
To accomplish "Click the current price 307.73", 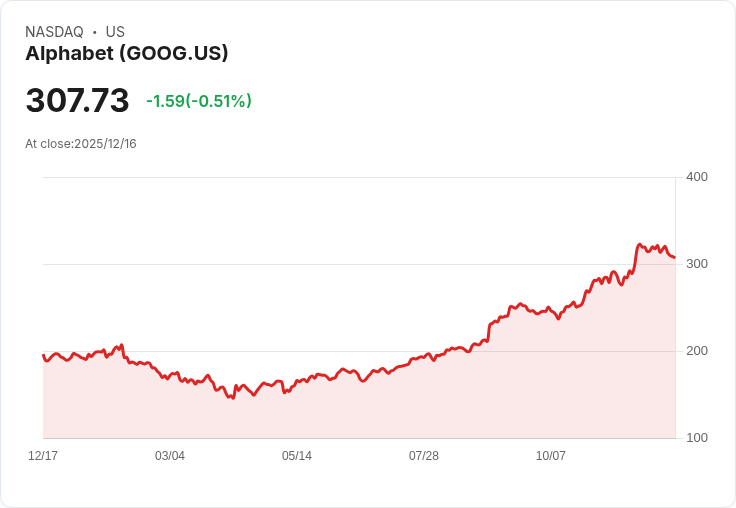I will point(77,101).
